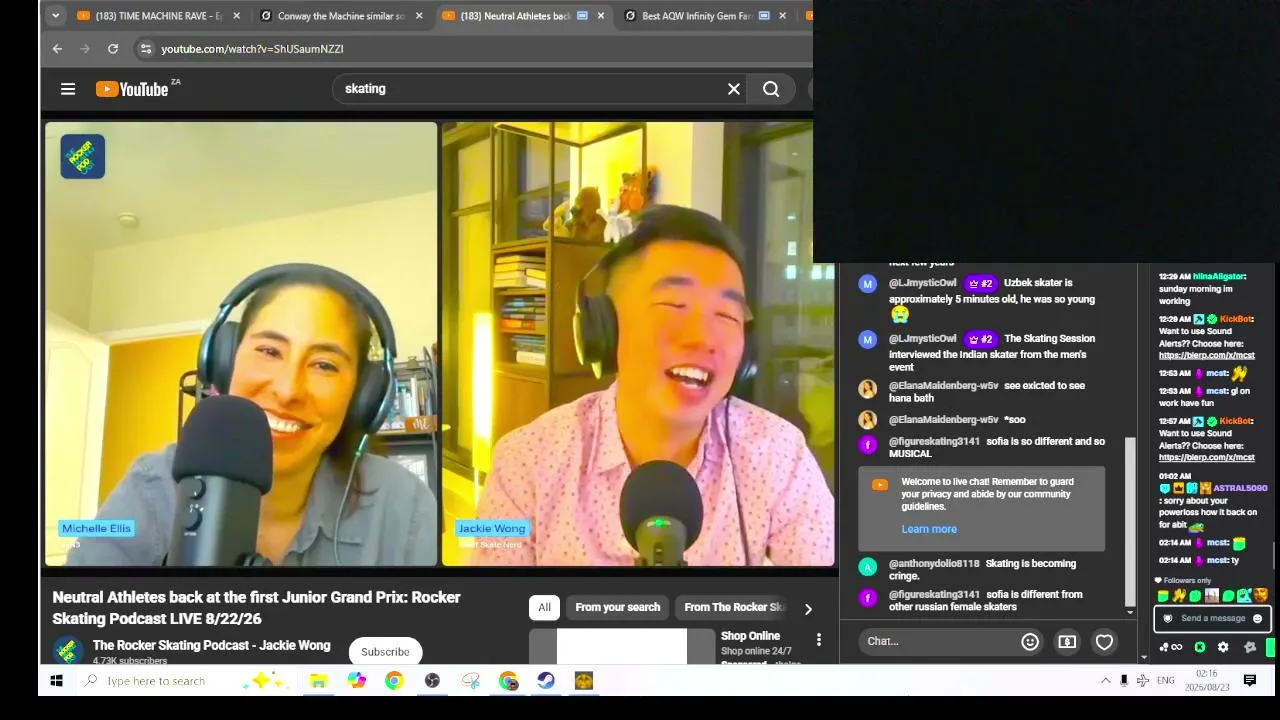Click 'Michelle Ellis' name label on video
The width and height of the screenshot is (1280, 720).
(x=96, y=528)
